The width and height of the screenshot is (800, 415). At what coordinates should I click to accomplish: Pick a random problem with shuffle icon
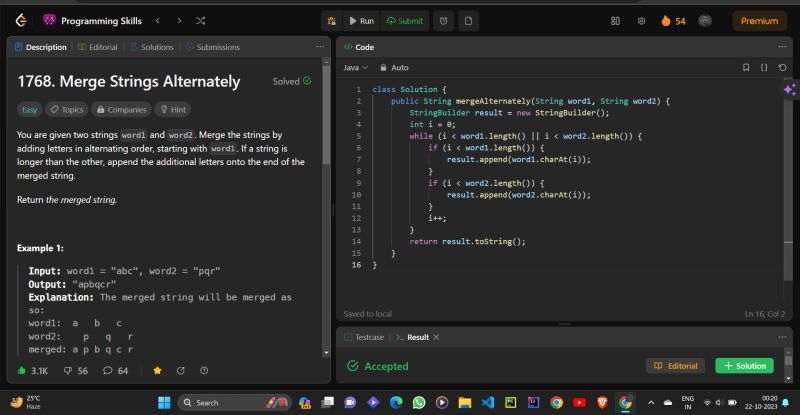[x=201, y=20]
